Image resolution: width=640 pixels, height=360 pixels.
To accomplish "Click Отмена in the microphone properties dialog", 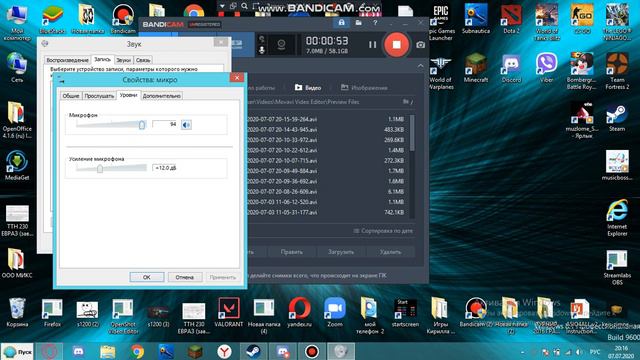I will click(184, 277).
